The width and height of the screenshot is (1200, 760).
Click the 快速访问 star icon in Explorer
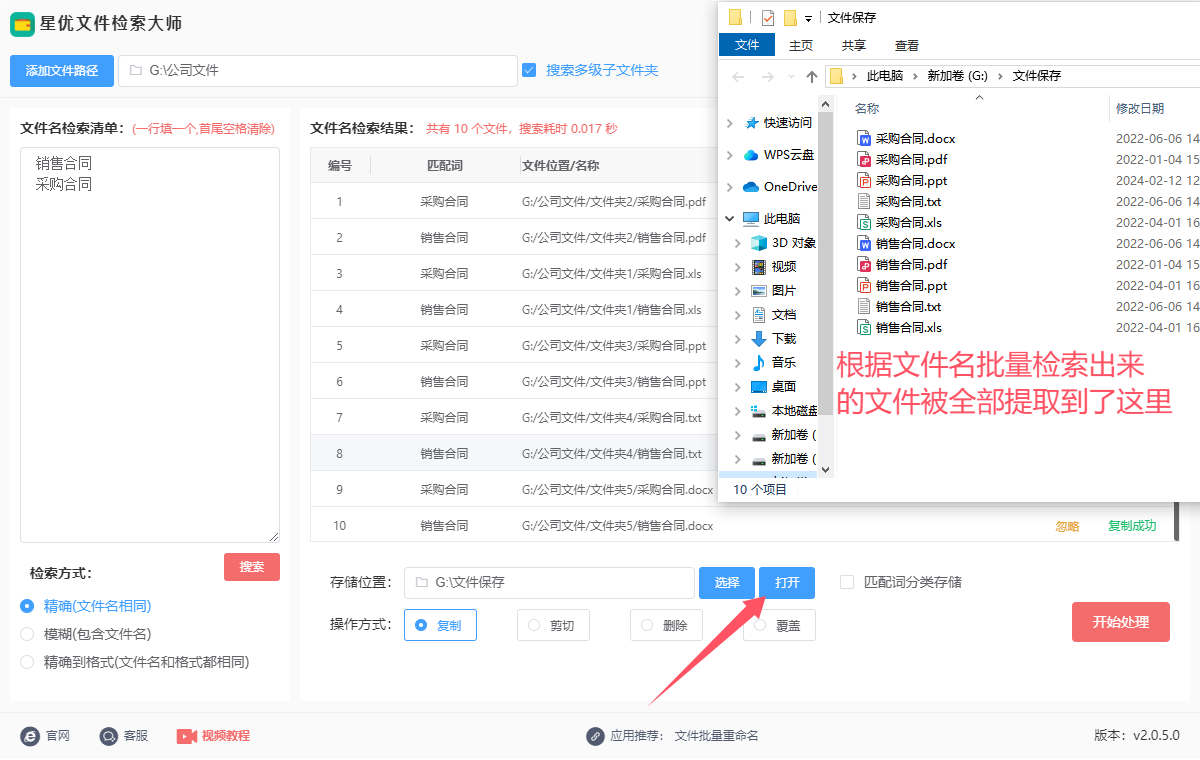[752, 123]
